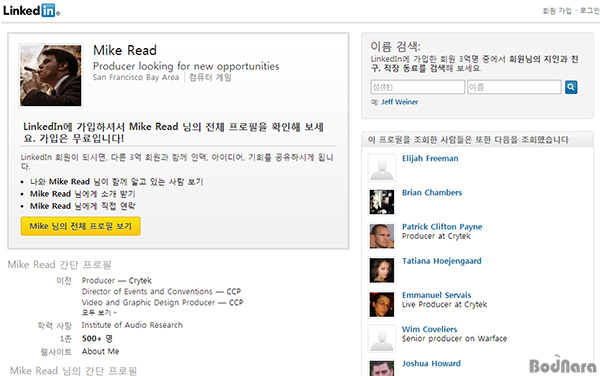Click the 'Producer — Crytek' entry

(117, 280)
